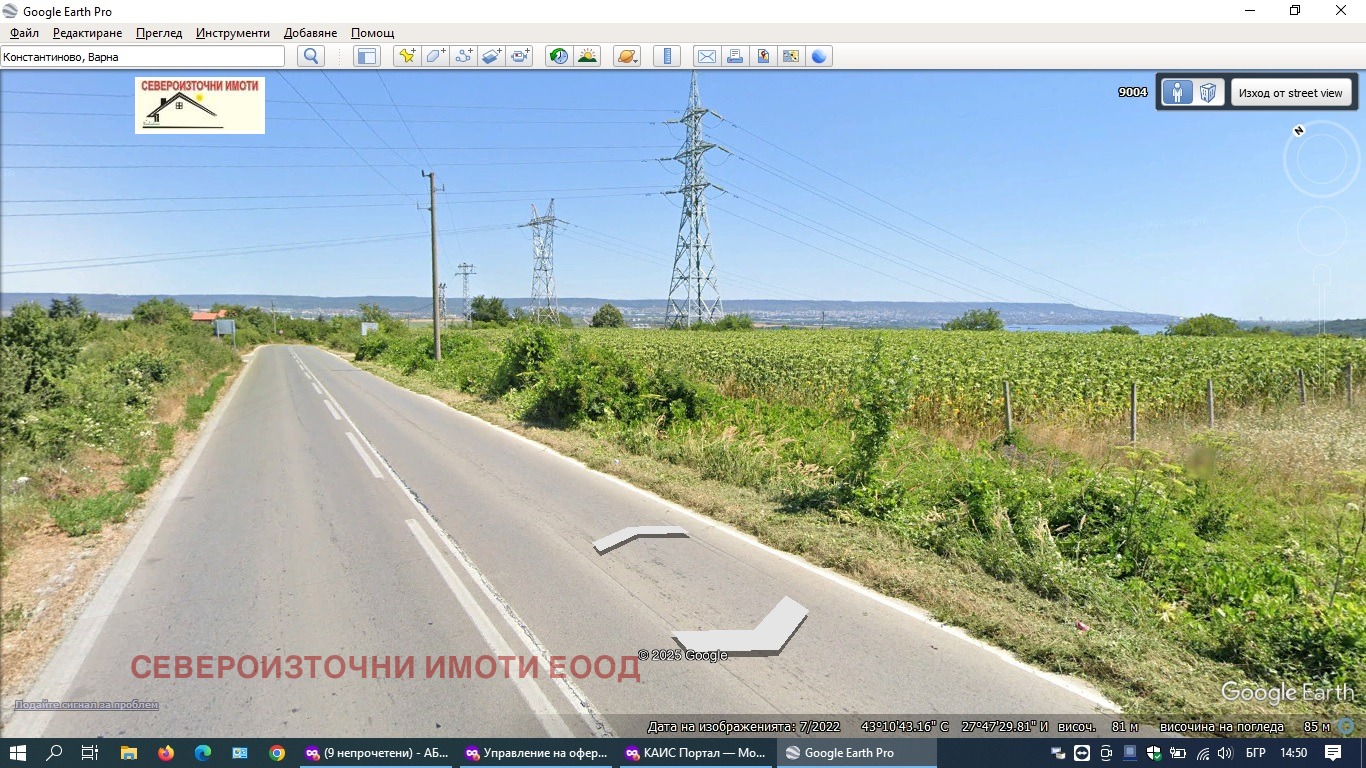
Task: Launch the search with the magnifier icon
Action: click(x=310, y=55)
